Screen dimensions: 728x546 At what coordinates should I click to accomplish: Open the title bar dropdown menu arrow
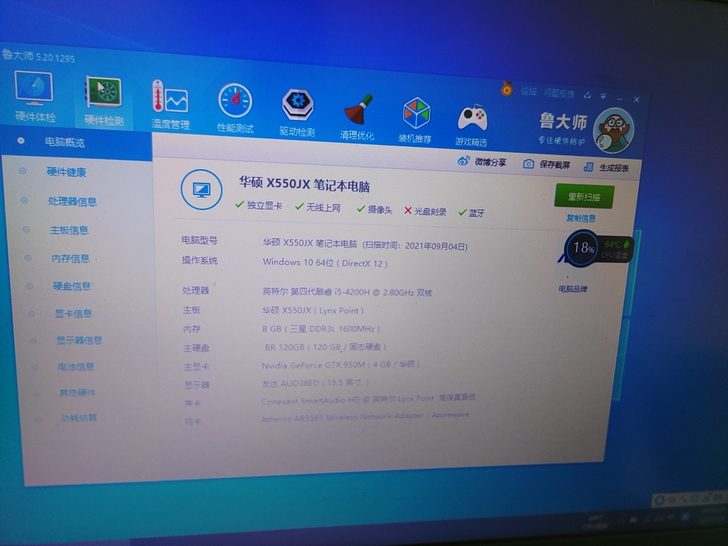click(x=603, y=96)
